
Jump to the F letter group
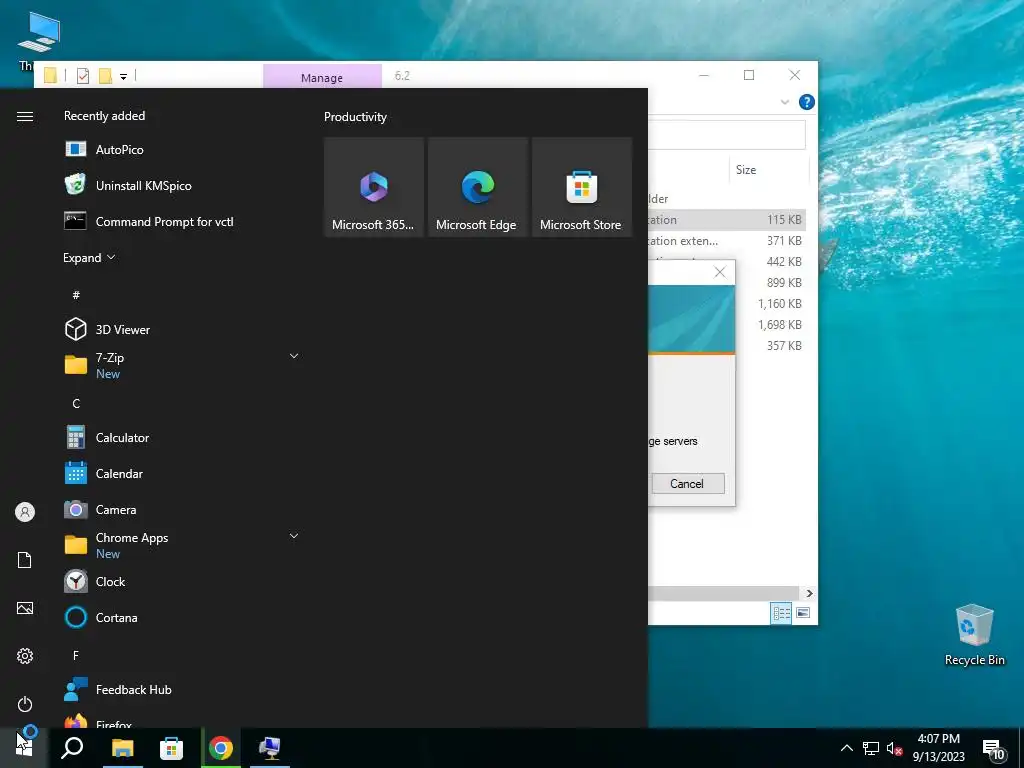(76, 655)
